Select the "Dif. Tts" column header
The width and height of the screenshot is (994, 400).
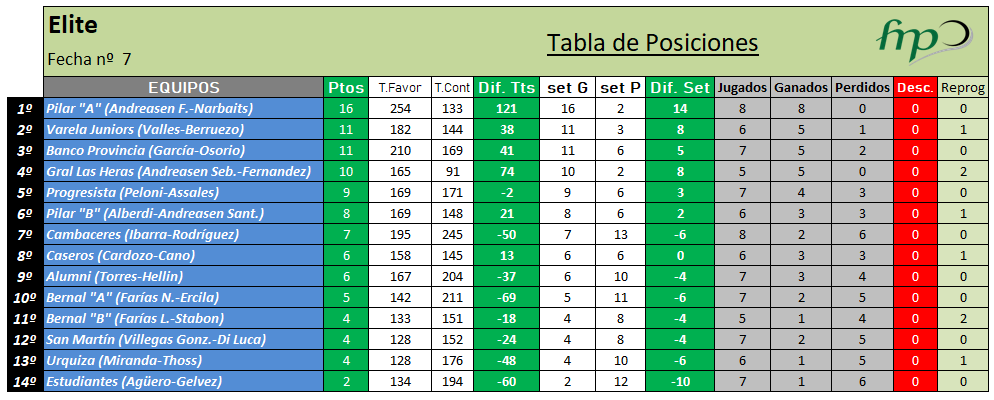coord(506,88)
